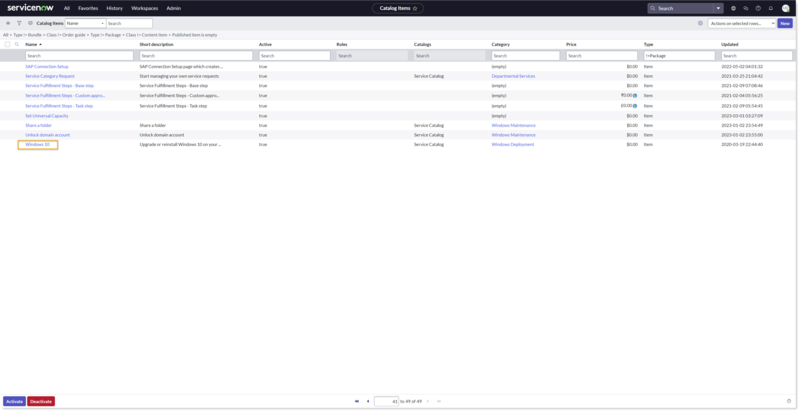The width and height of the screenshot is (800, 412).
Task: Open Service Category Request item
Action: coord(50,76)
